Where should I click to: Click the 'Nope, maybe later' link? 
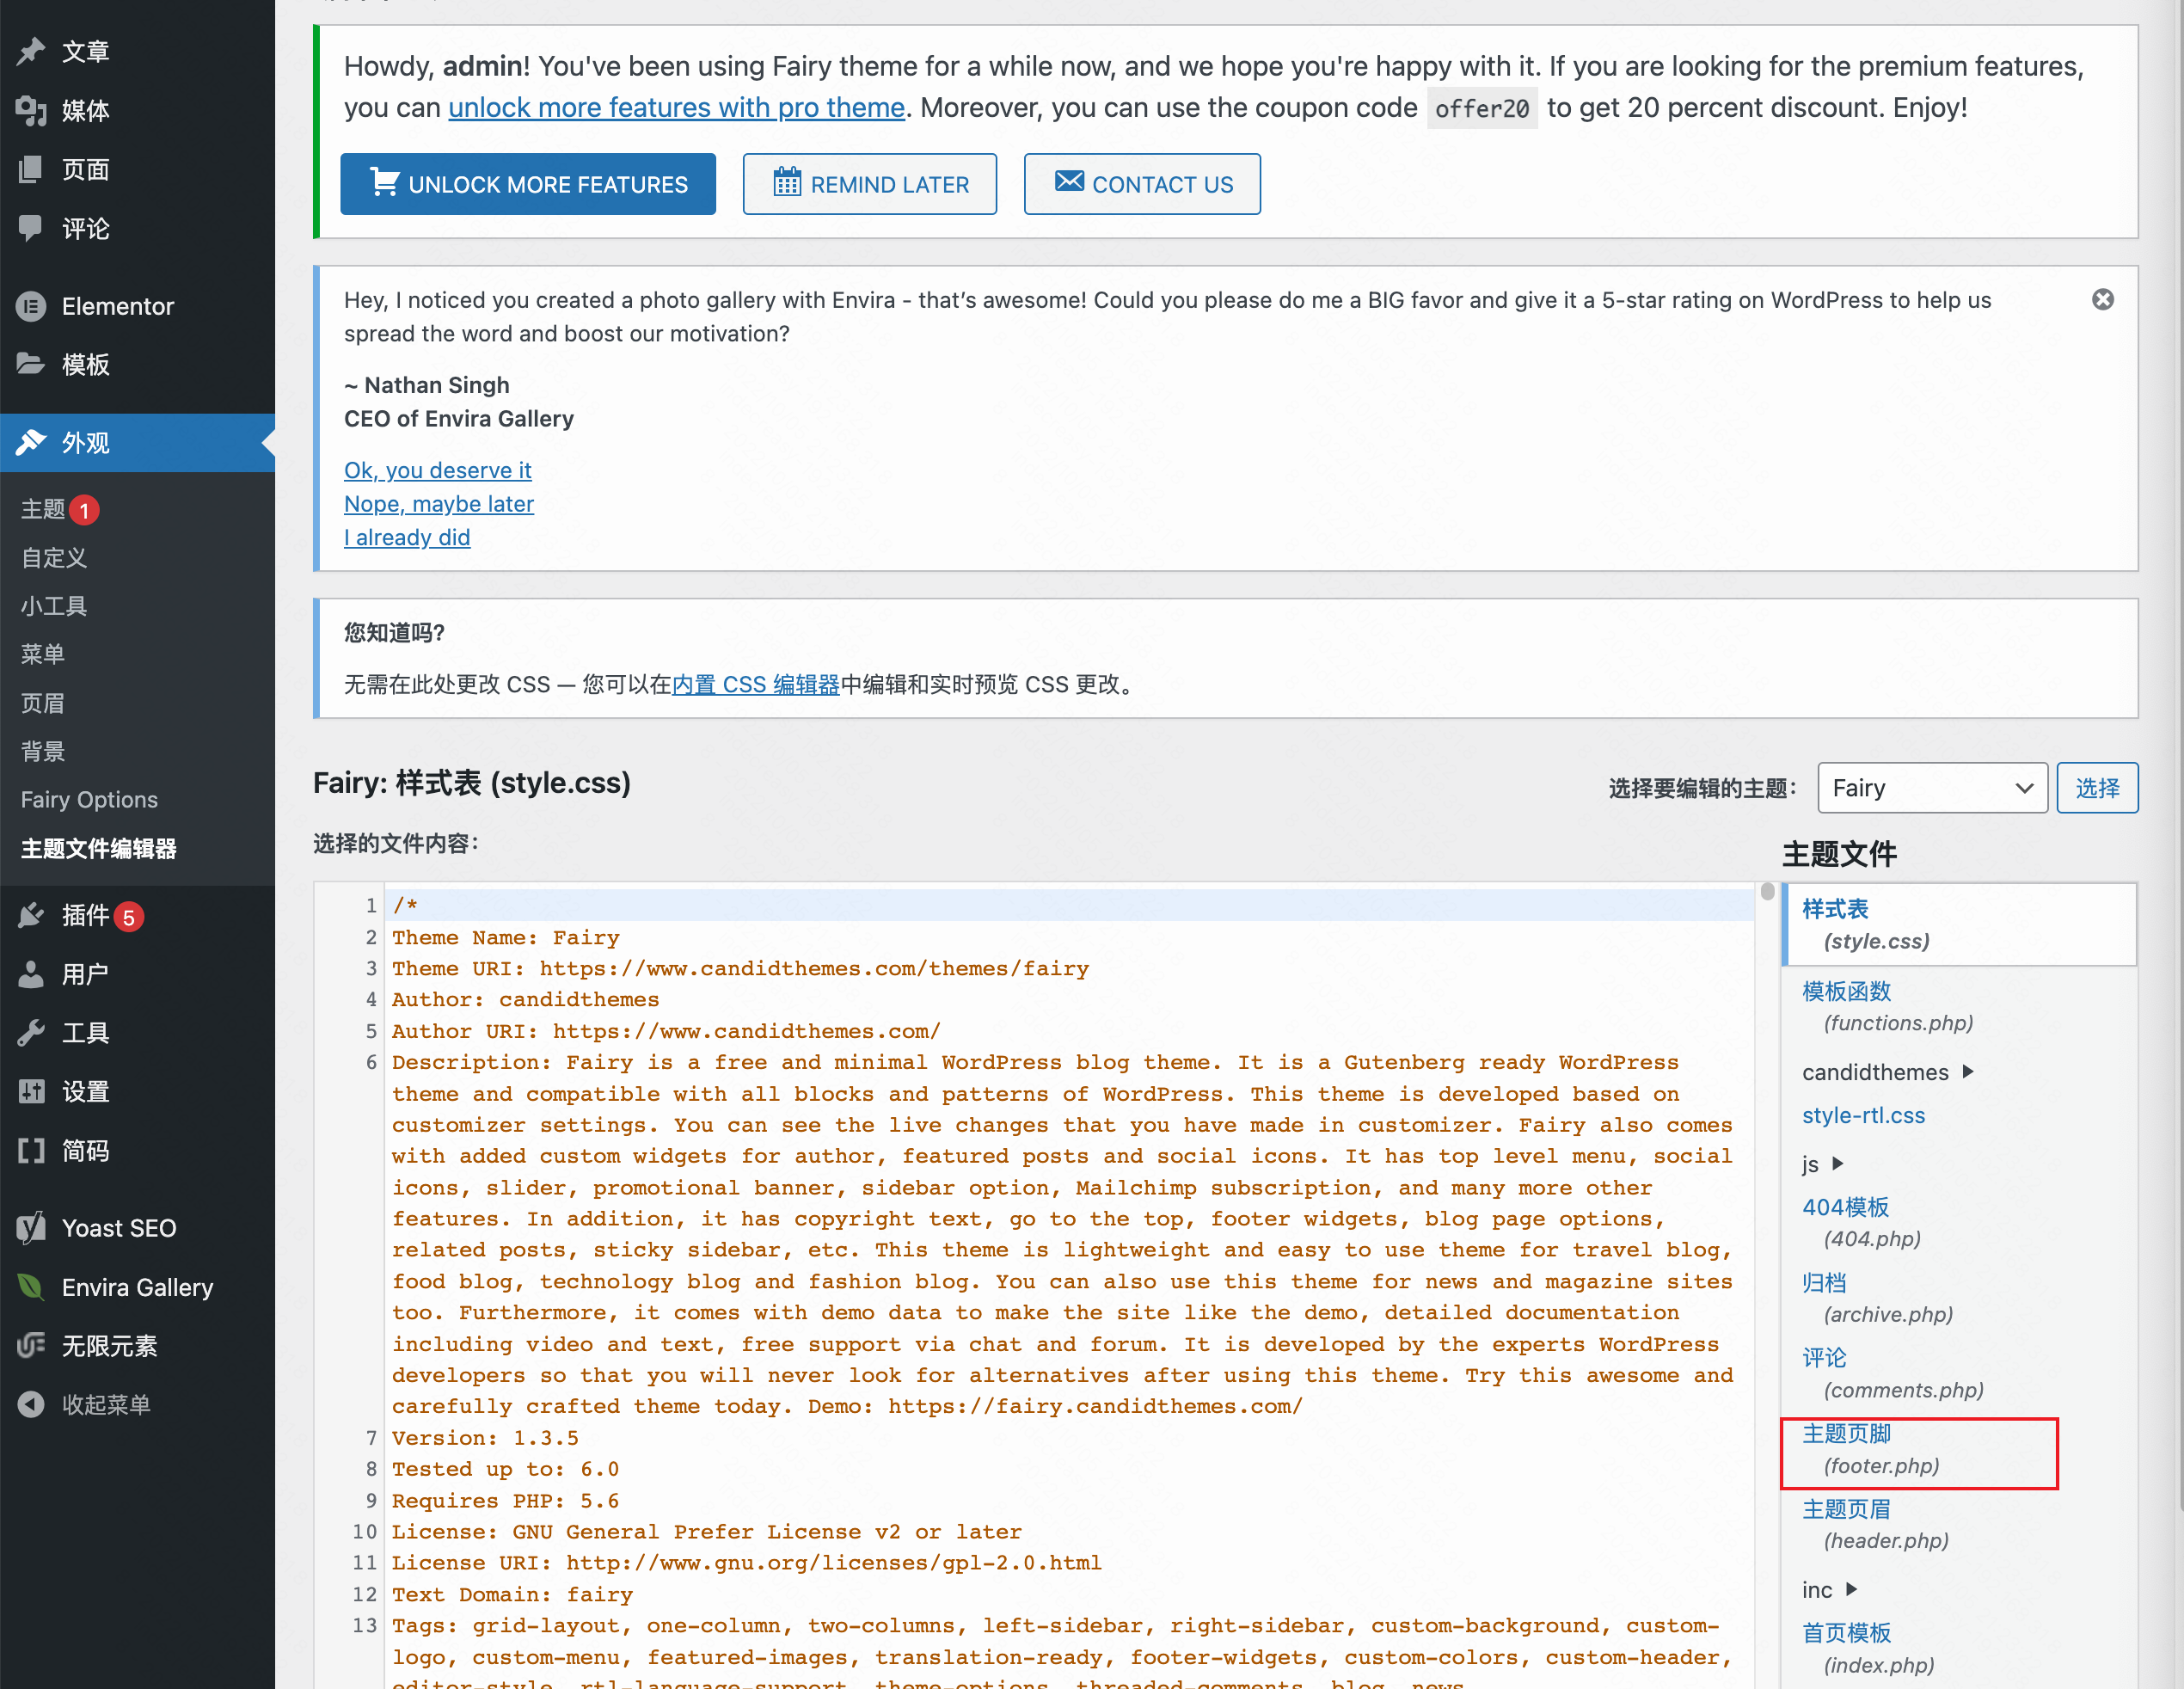(x=439, y=504)
